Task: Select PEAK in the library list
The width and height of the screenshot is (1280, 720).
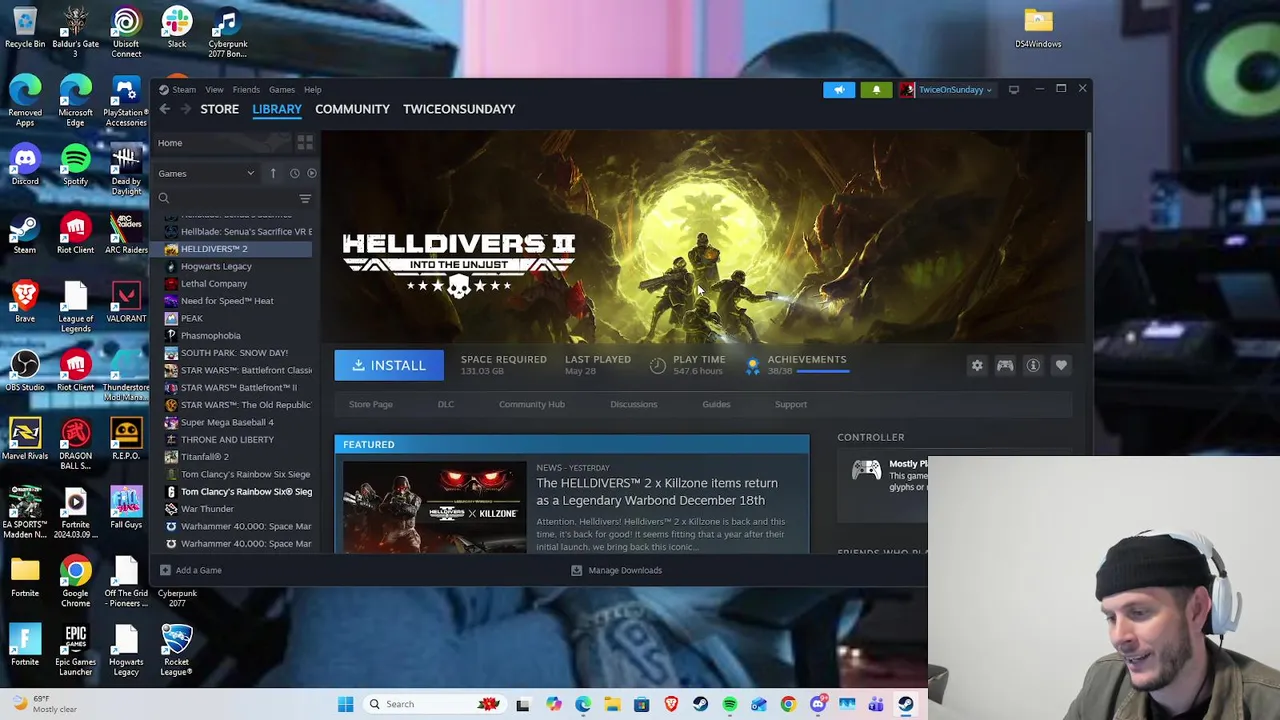Action: click(191, 318)
